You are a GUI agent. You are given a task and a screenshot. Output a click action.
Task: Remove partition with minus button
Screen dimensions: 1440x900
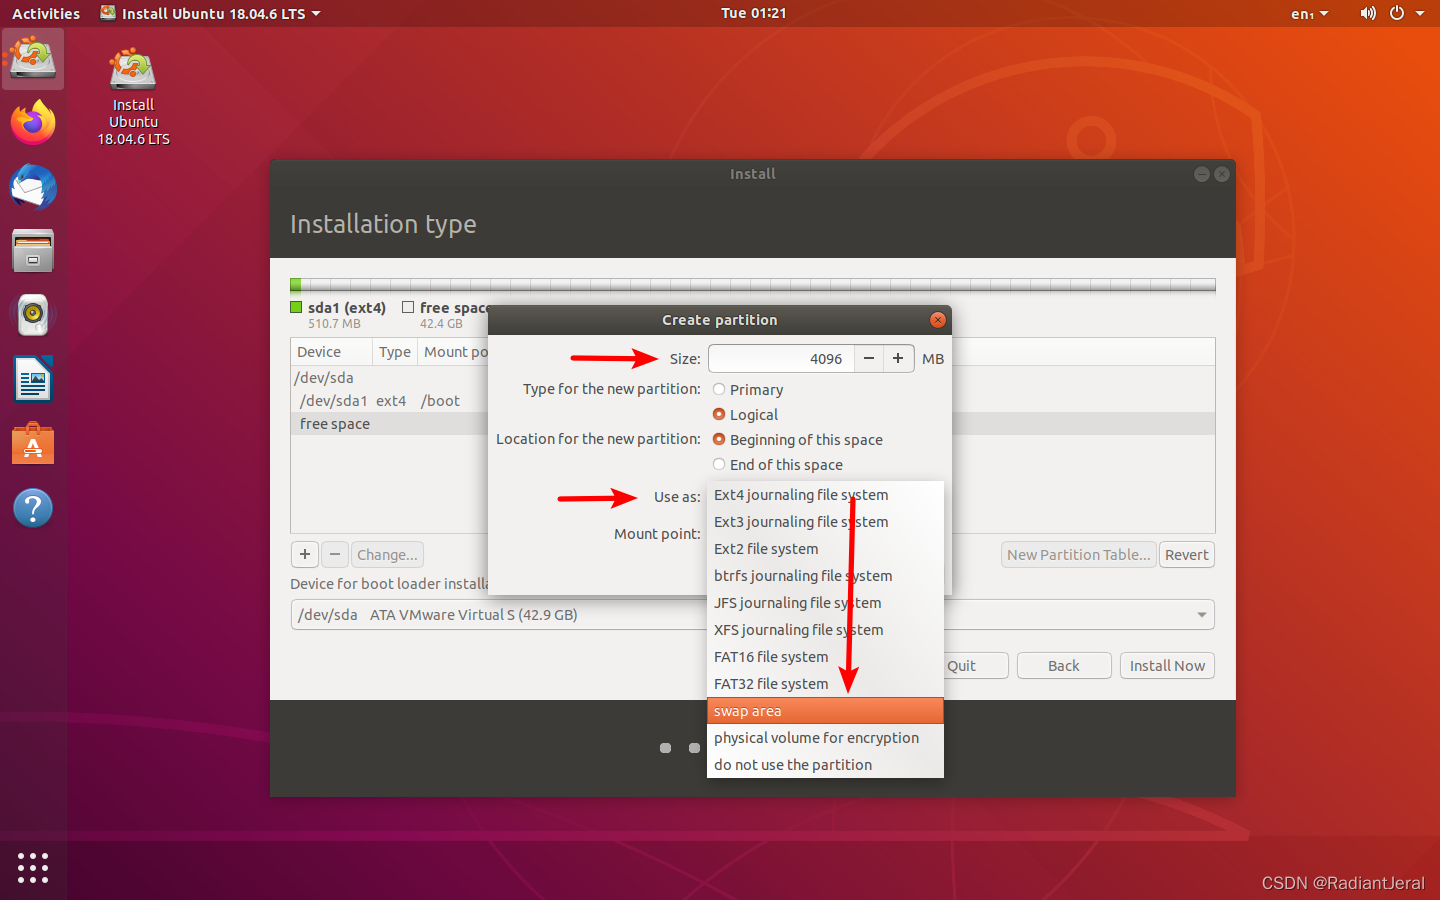pyautogui.click(x=335, y=554)
